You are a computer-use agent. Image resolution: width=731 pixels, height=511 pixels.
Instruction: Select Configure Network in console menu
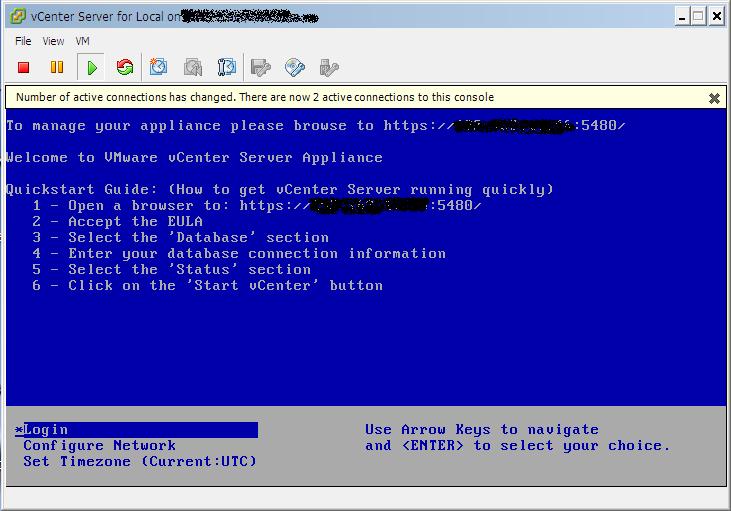pyautogui.click(x=99, y=446)
